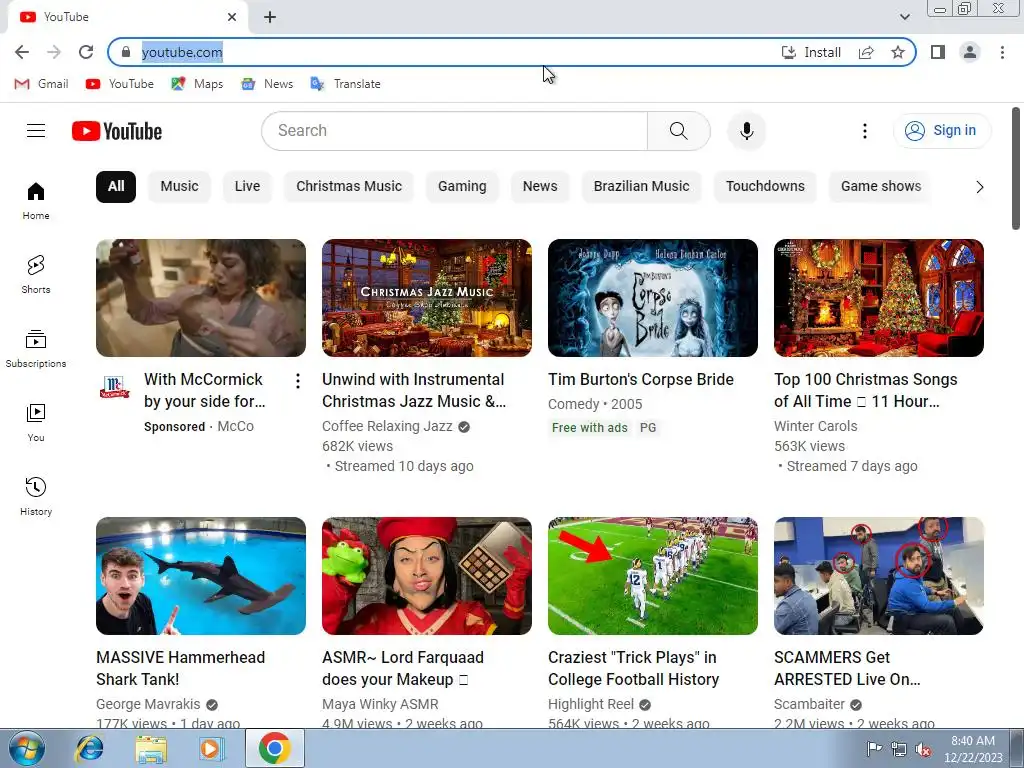Select the Christmas Music chip

349,187
